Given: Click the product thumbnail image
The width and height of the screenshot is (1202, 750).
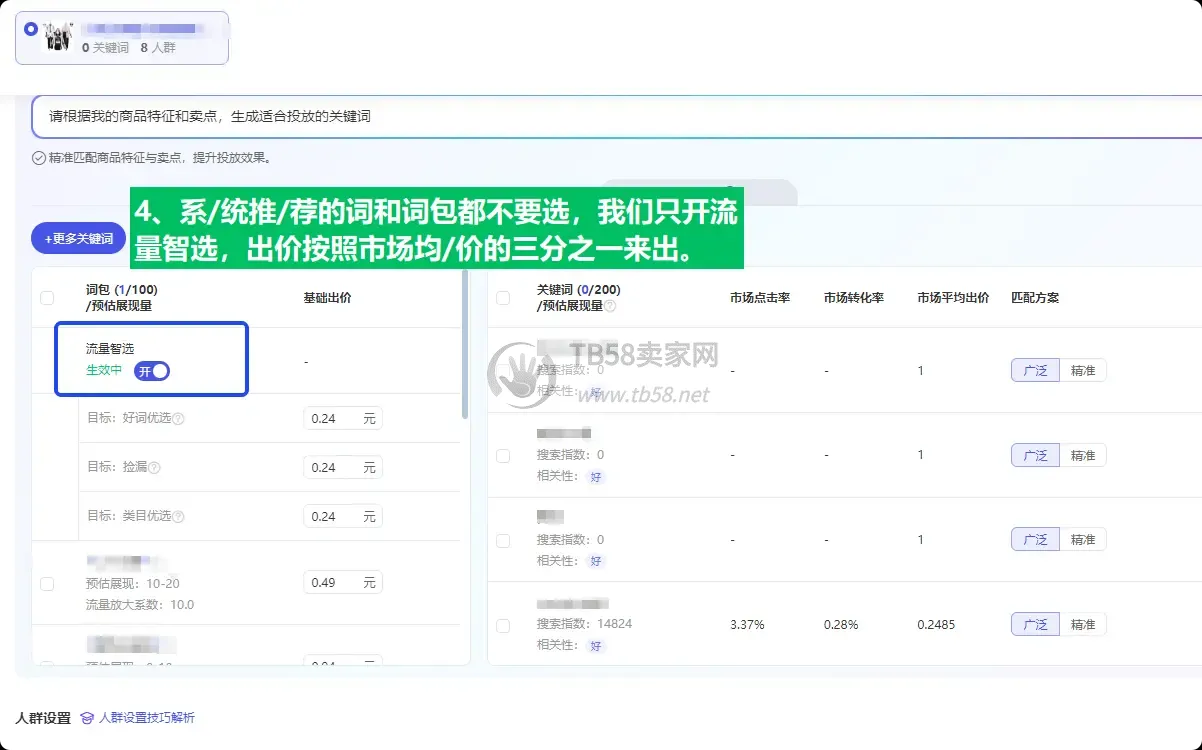Looking at the screenshot, I should [x=58, y=36].
